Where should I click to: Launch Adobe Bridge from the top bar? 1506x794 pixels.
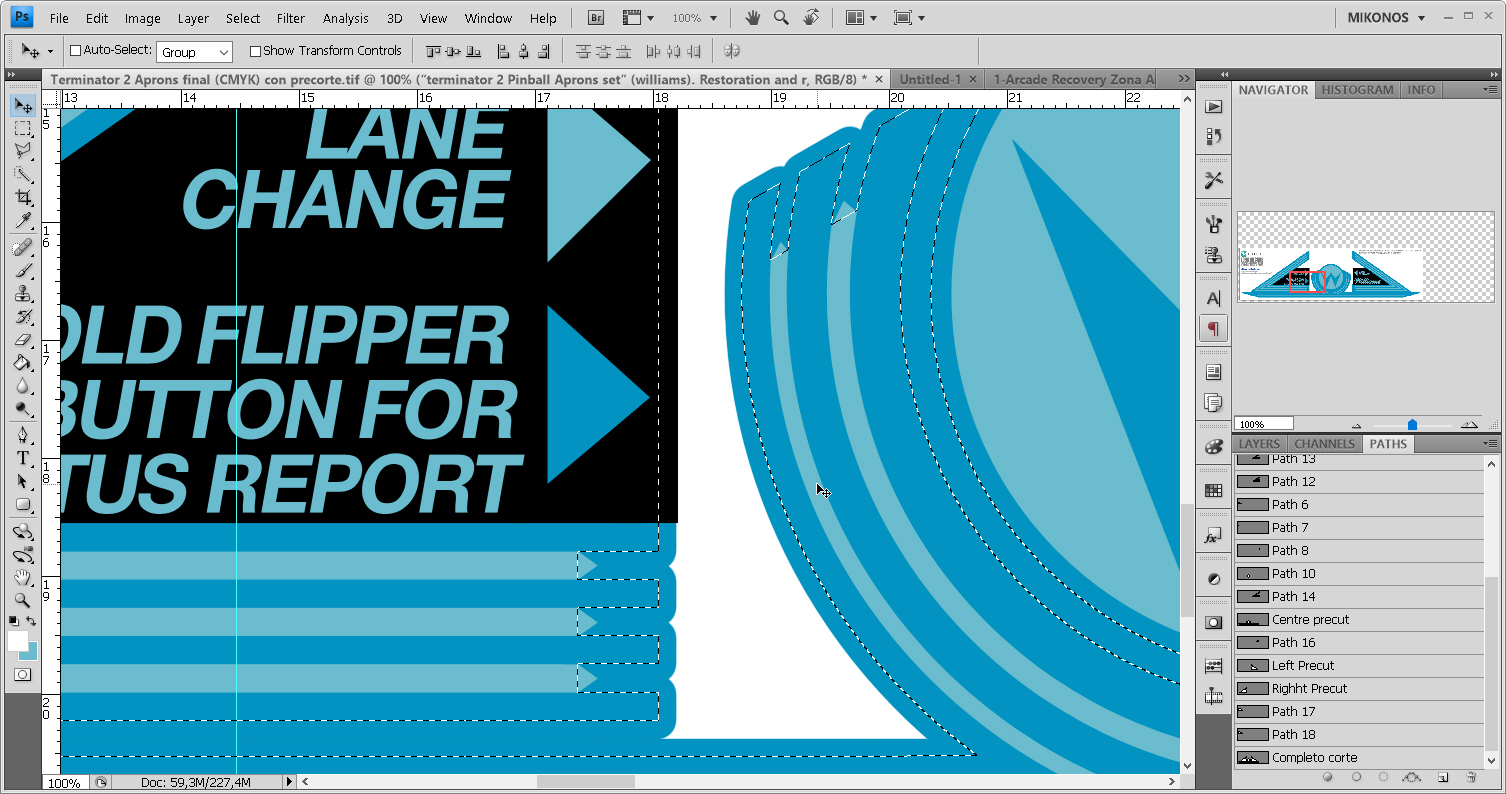tap(596, 18)
